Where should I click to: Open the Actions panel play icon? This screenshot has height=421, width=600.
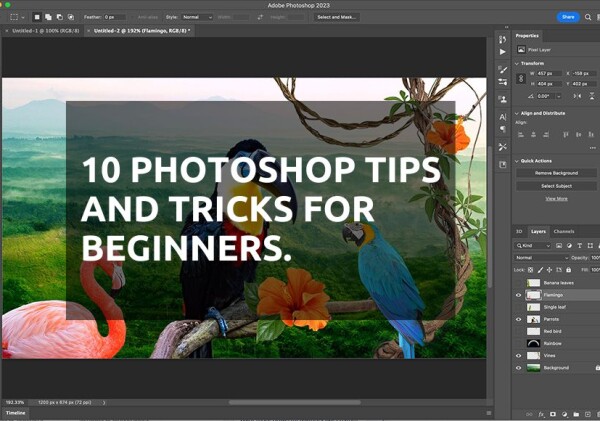[502, 52]
